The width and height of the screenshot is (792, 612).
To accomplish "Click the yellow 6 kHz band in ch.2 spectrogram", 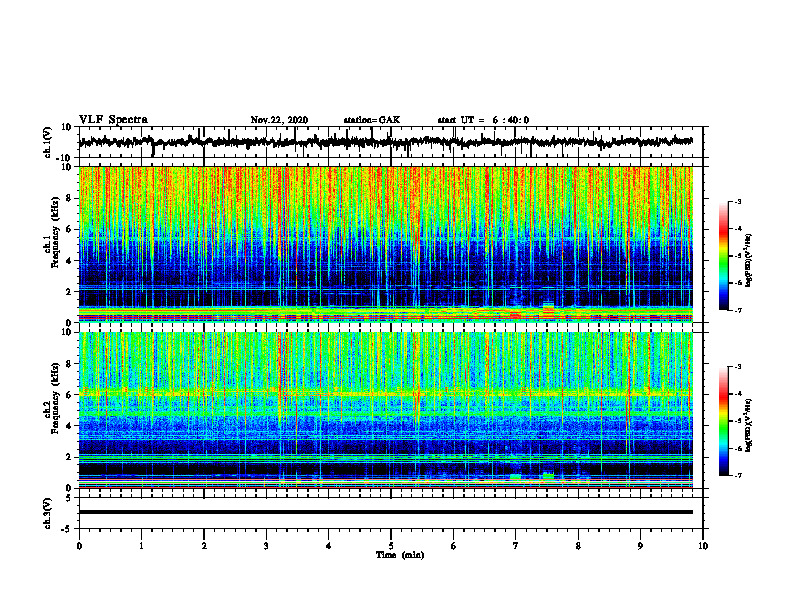I will tap(385, 393).
